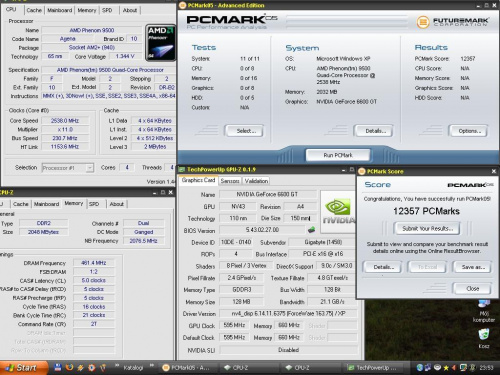Open the Mainboard tab in top CPU-Z

pos(59,10)
